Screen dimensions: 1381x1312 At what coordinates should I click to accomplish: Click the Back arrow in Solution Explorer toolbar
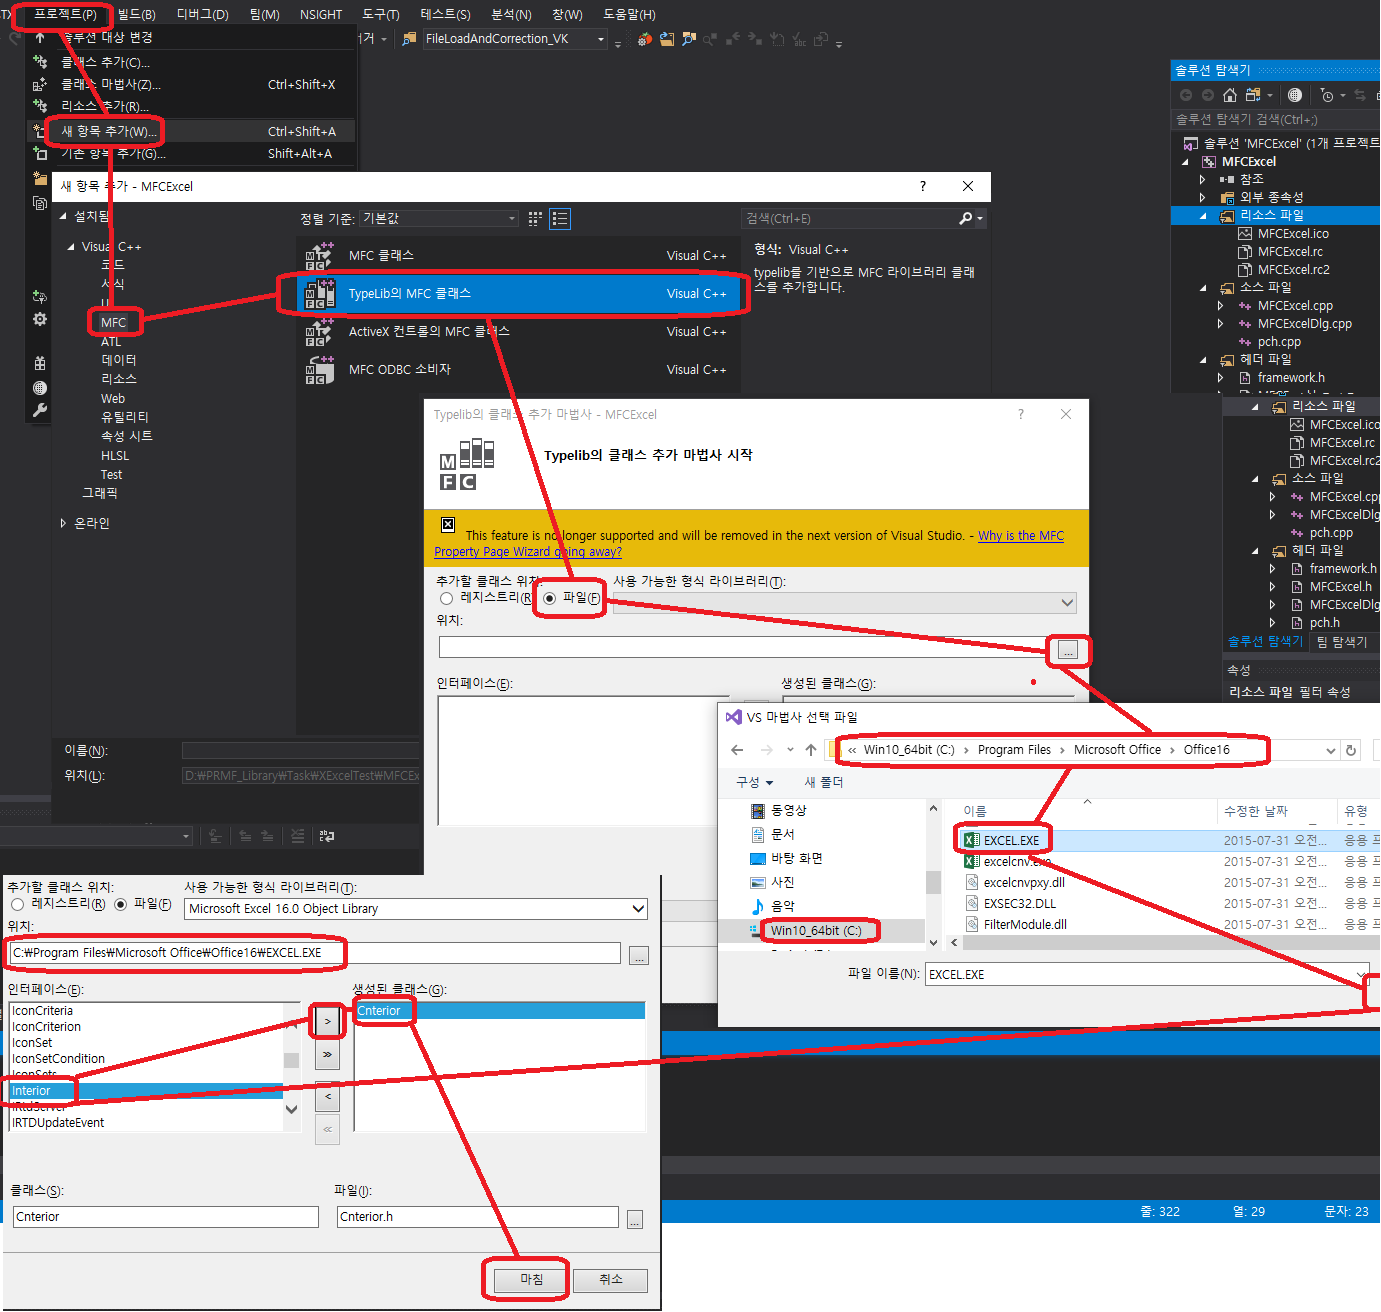[1186, 95]
